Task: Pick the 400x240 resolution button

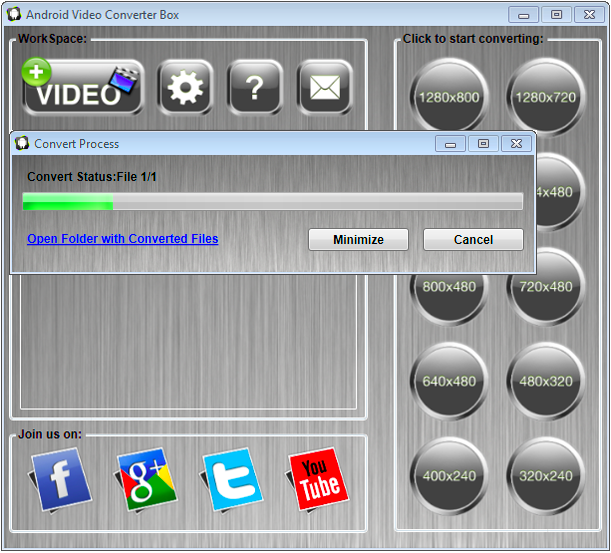Action: tap(449, 476)
